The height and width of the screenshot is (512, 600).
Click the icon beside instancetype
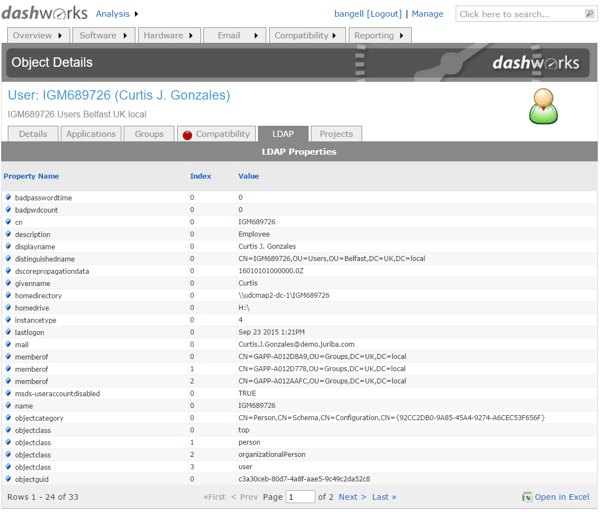point(8,320)
